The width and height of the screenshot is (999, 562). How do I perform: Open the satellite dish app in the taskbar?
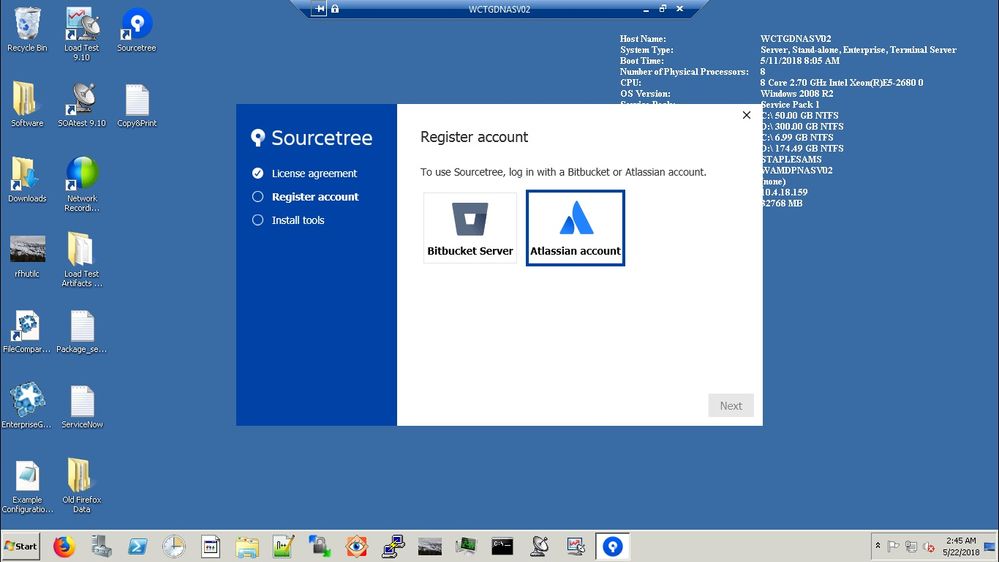point(539,547)
